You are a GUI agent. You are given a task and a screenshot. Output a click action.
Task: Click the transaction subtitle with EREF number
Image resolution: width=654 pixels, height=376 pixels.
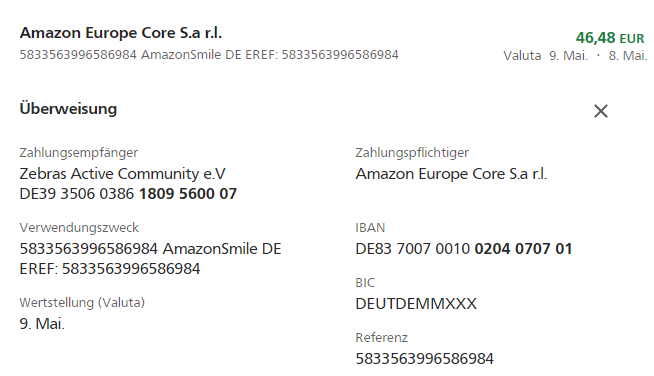pyautogui.click(x=209, y=55)
